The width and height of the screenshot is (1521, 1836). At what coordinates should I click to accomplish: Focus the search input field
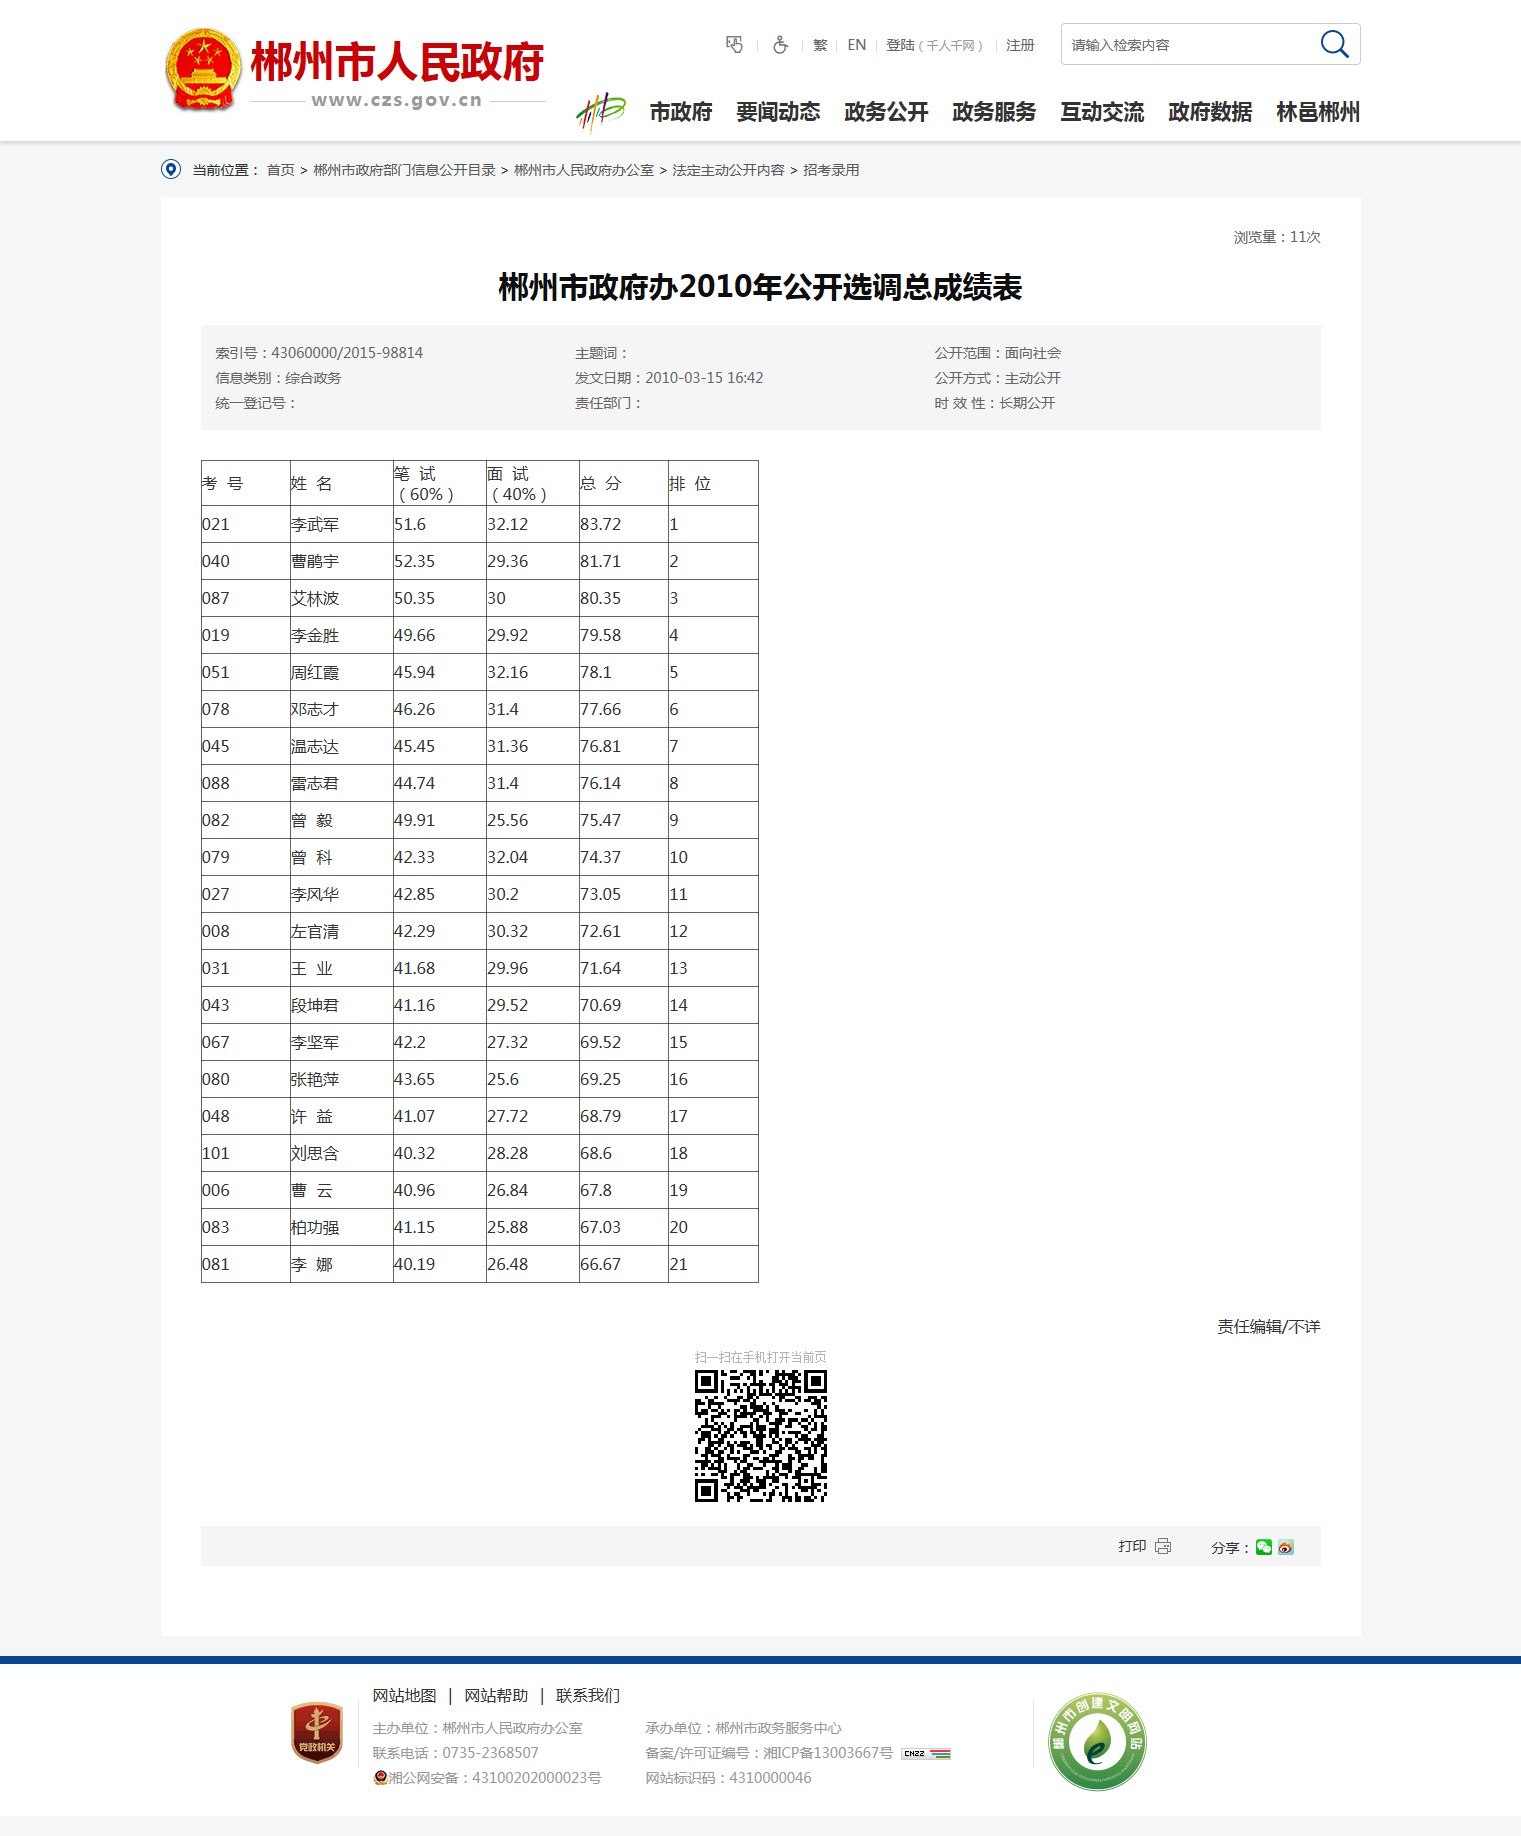(x=1190, y=44)
